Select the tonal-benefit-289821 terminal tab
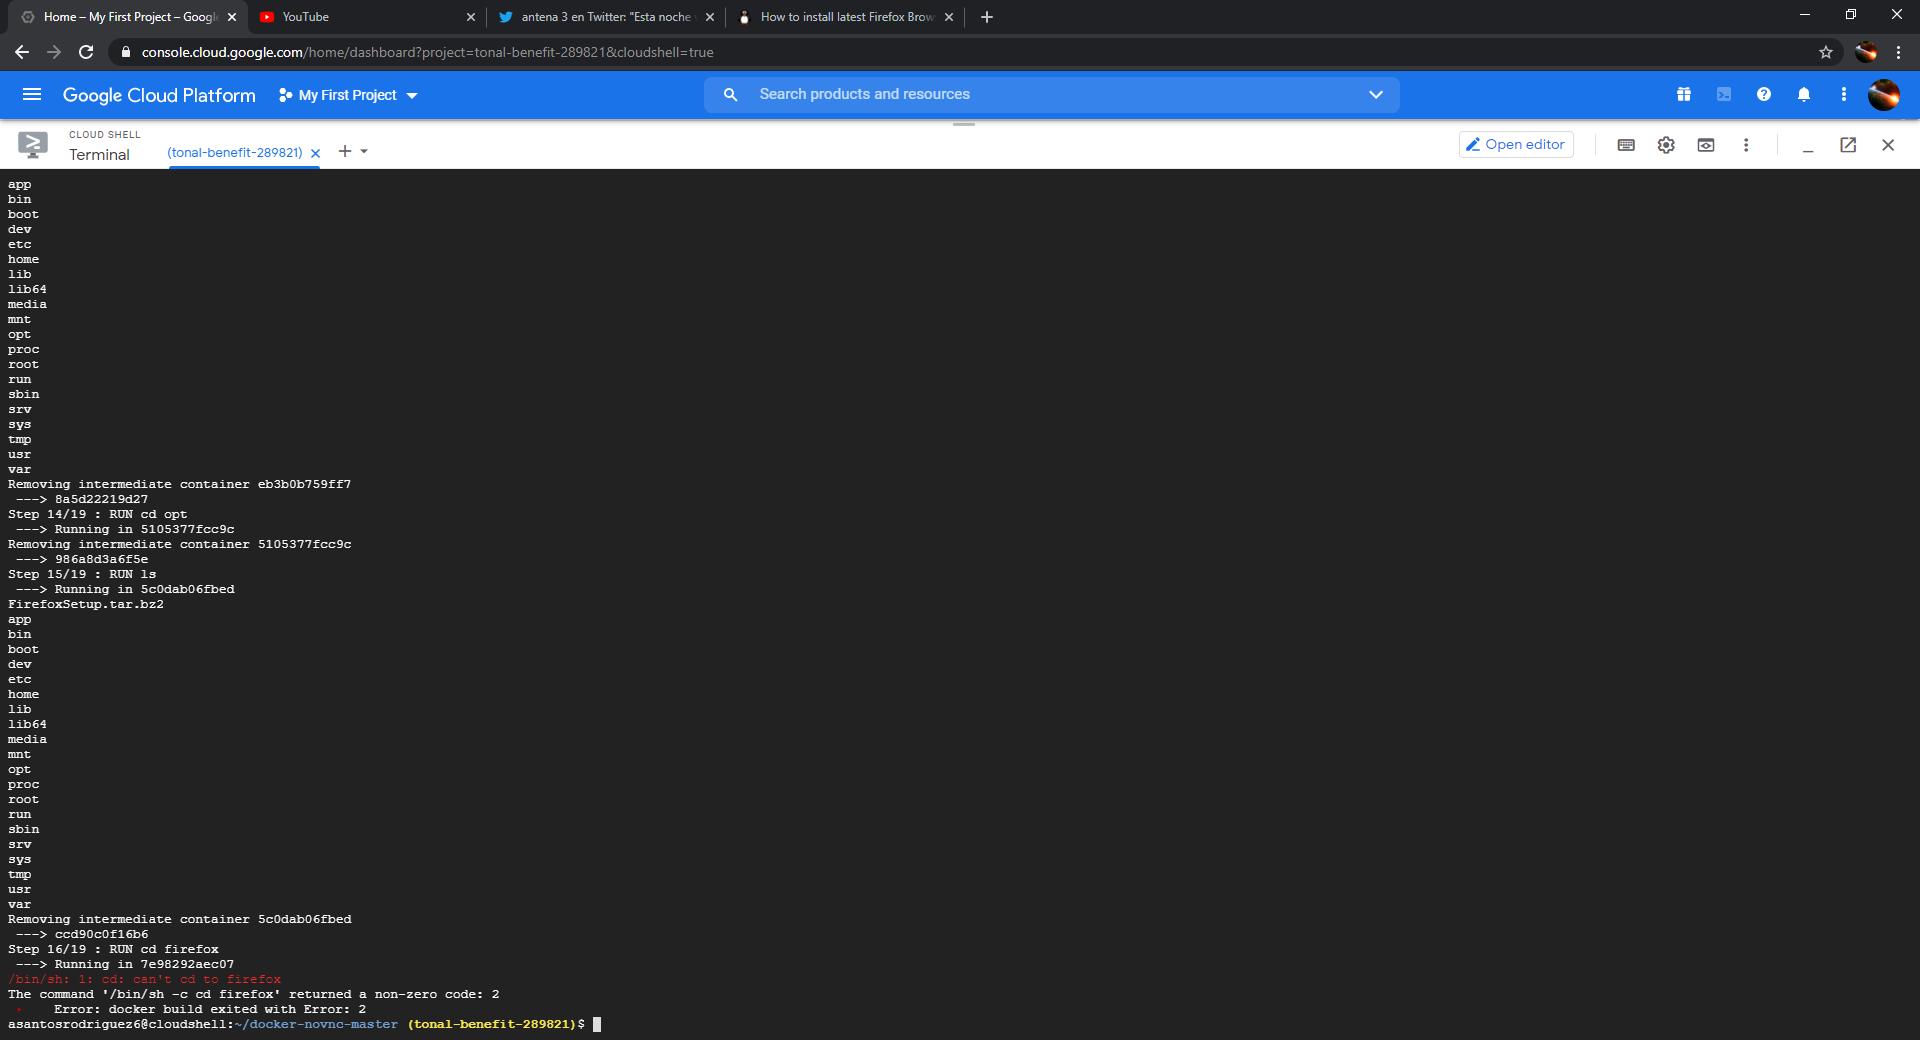Screen dimensions: 1920x1040 click(x=235, y=152)
